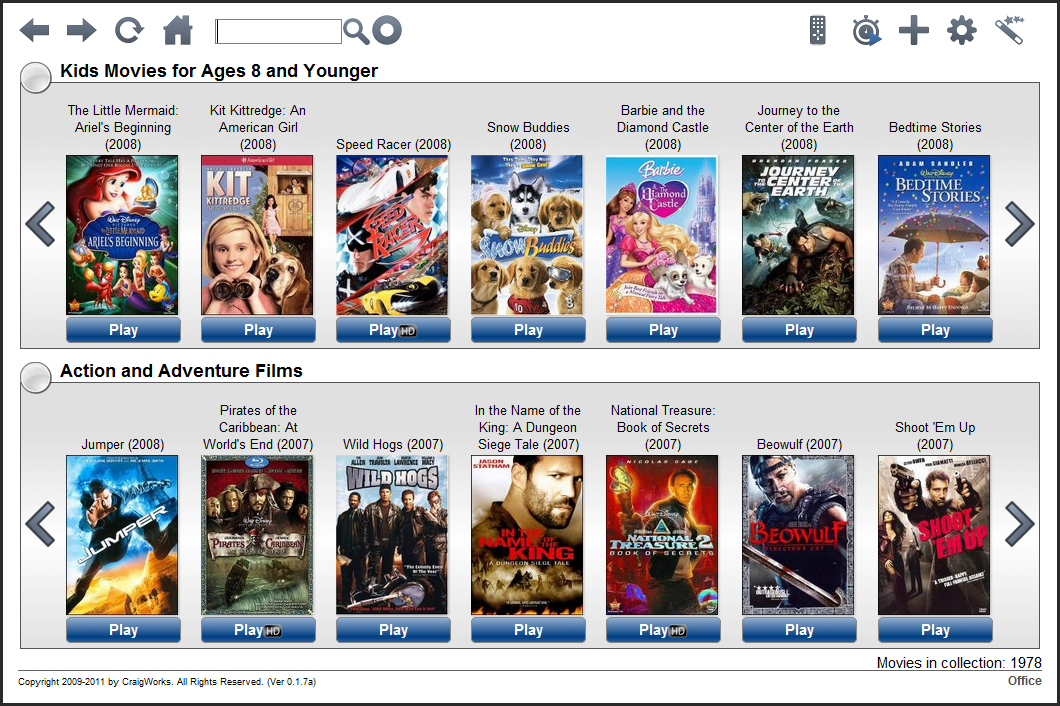Click the magnifying glass search icon
The width and height of the screenshot is (1060, 706).
coord(356,31)
